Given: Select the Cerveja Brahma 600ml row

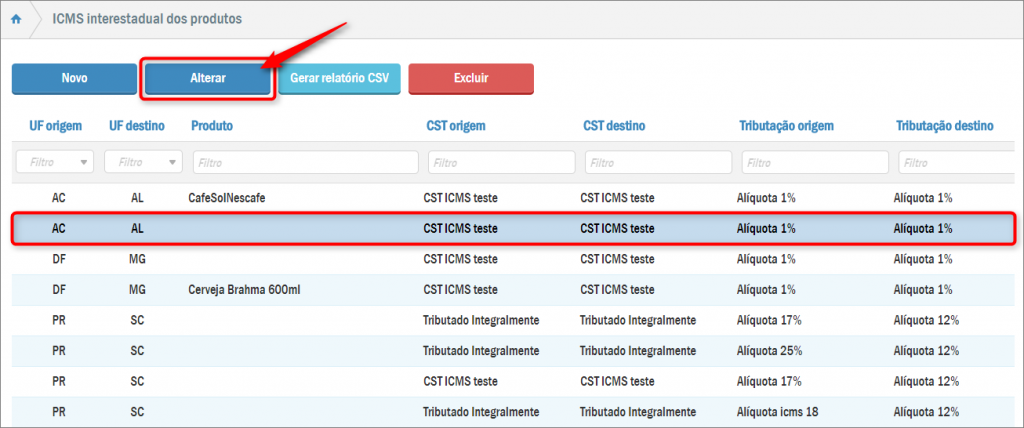Looking at the screenshot, I should pos(244,290).
